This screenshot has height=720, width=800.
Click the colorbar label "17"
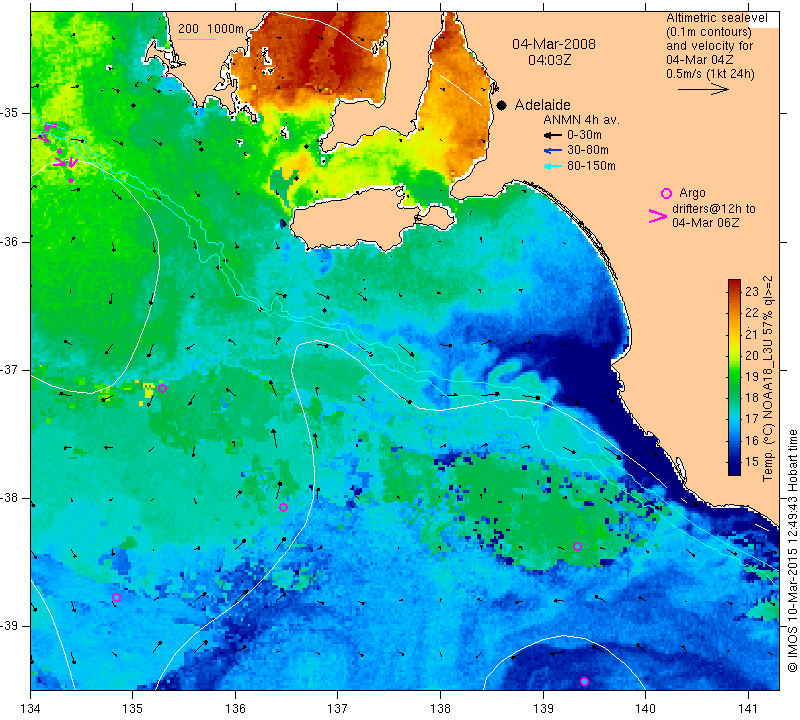752,418
